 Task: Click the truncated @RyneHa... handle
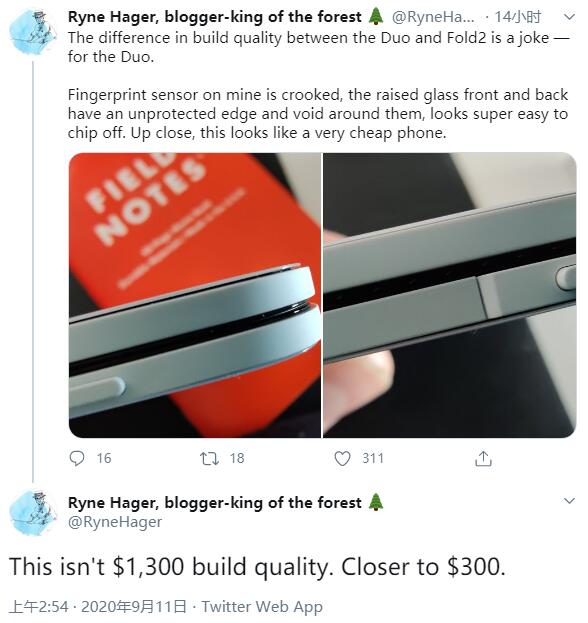tap(433, 17)
